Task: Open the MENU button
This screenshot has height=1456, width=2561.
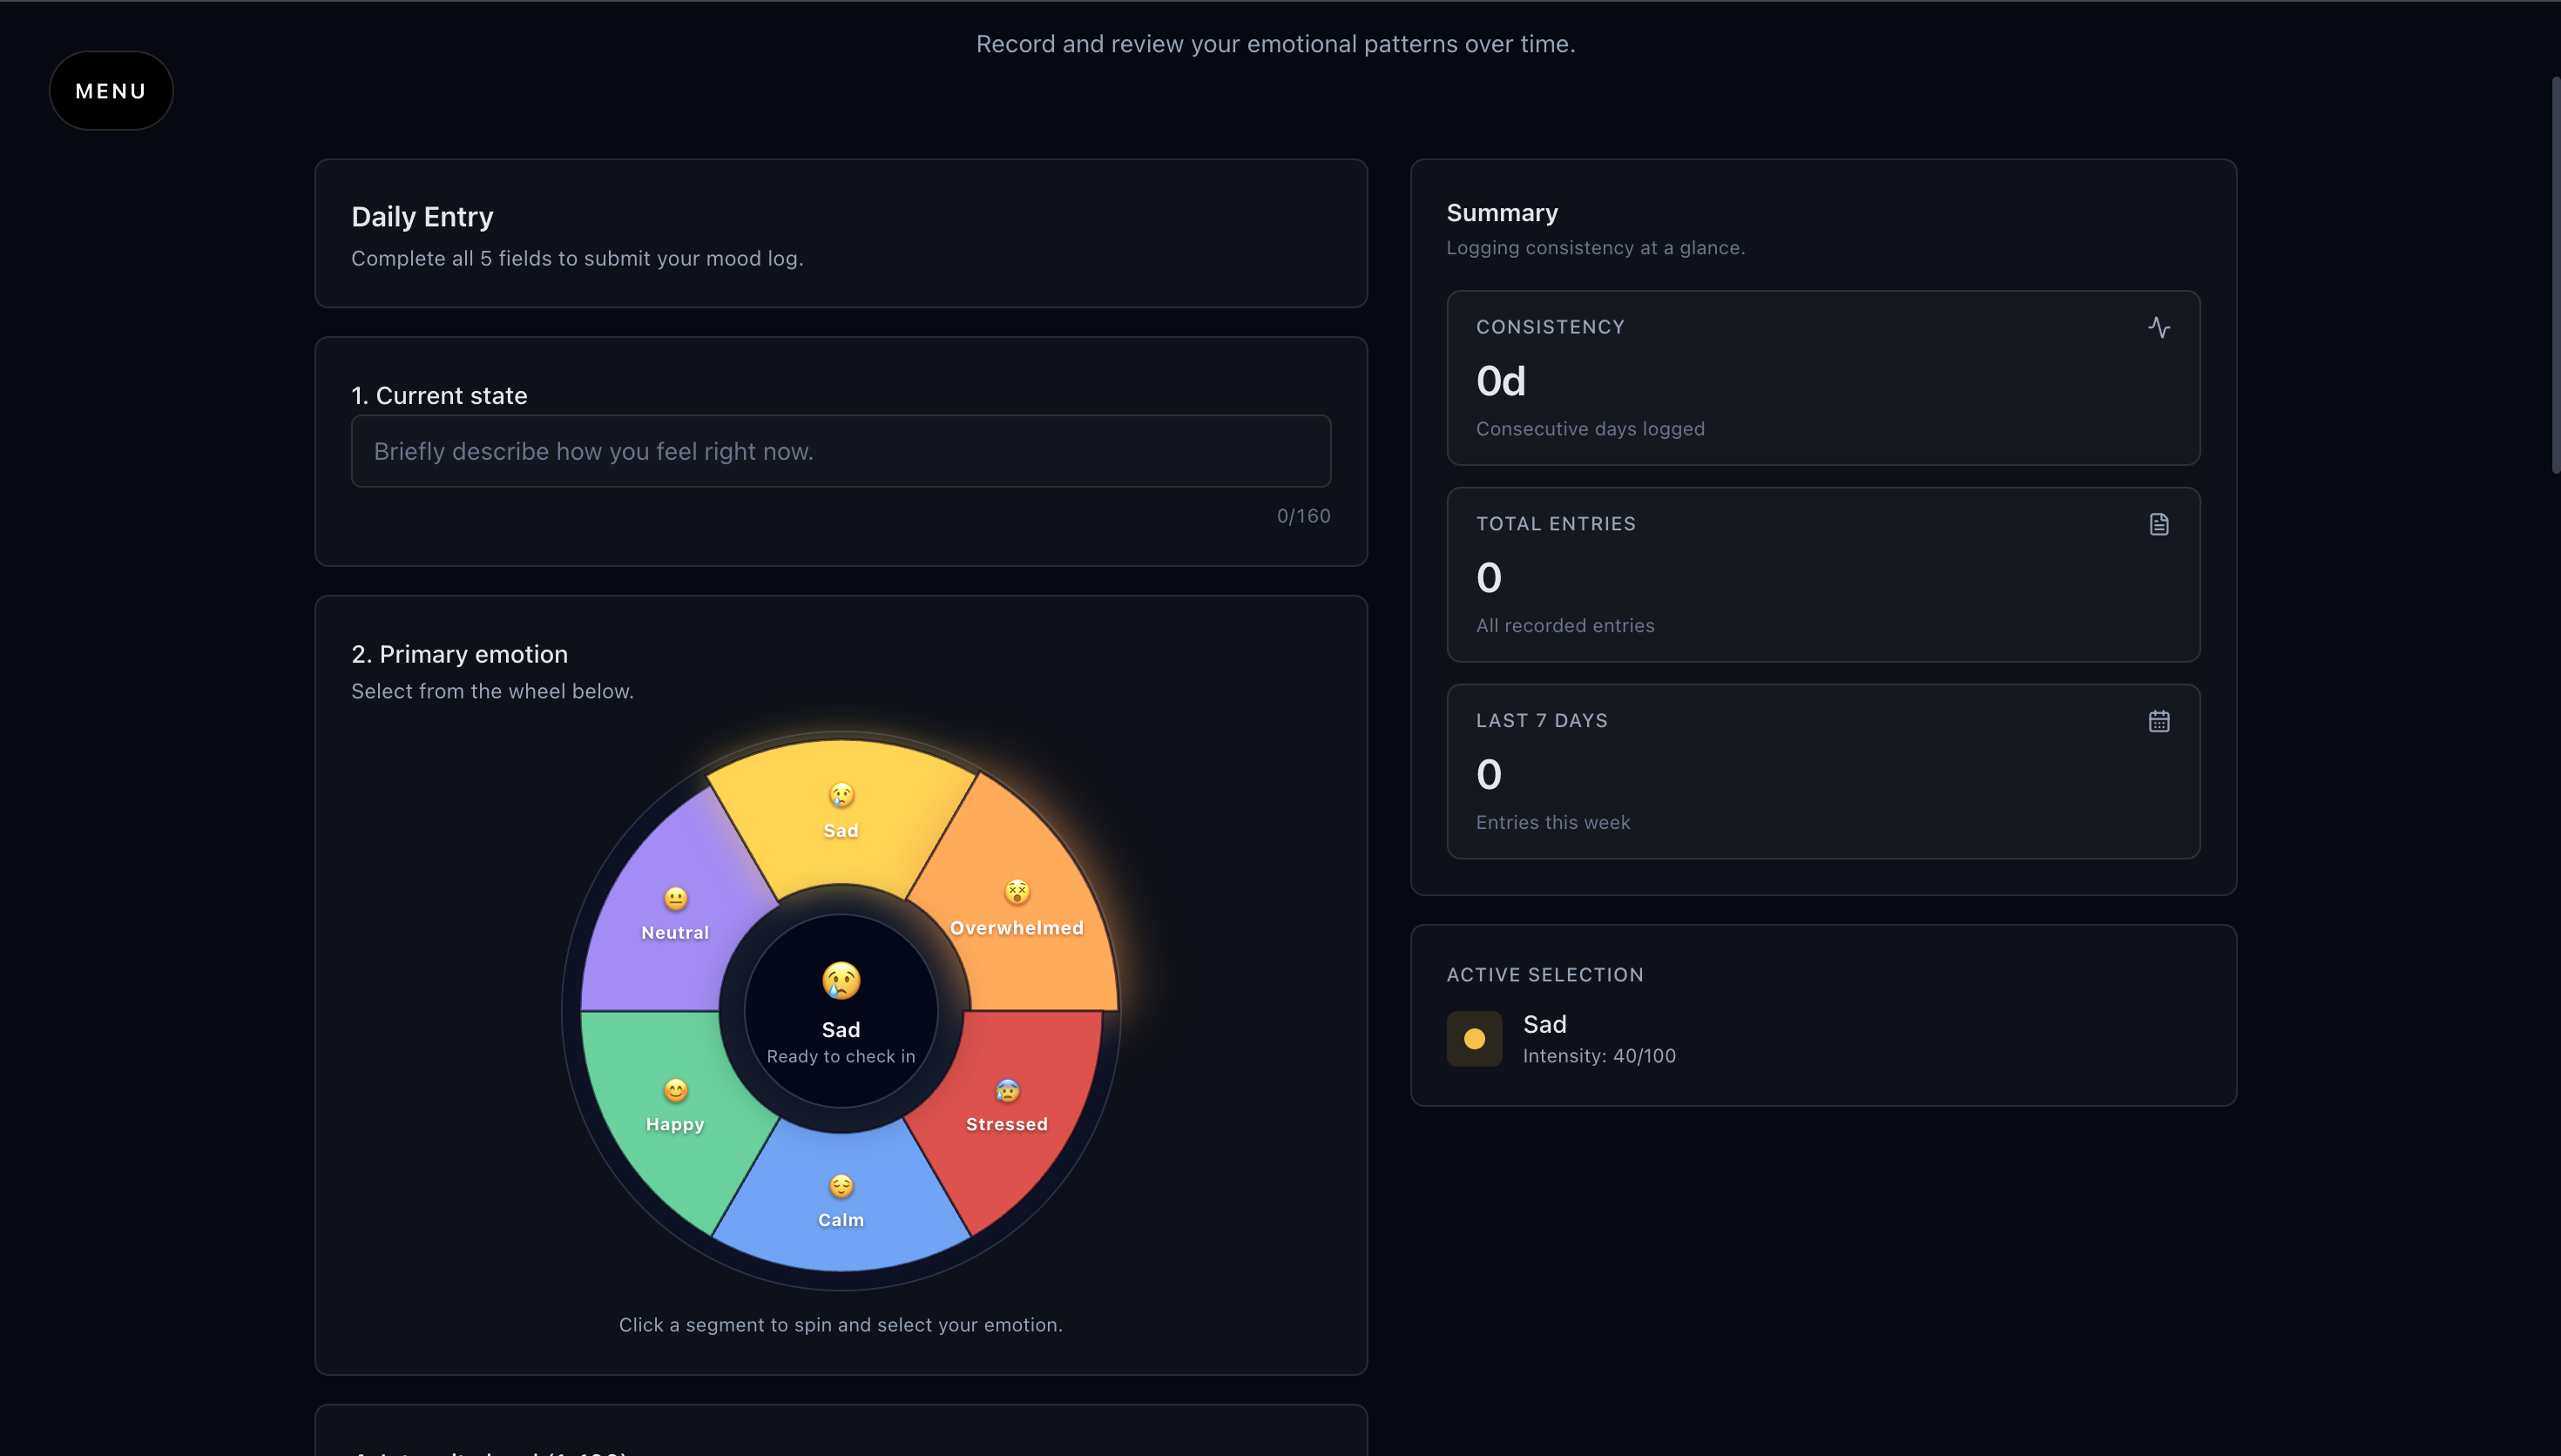Action: coord(111,91)
